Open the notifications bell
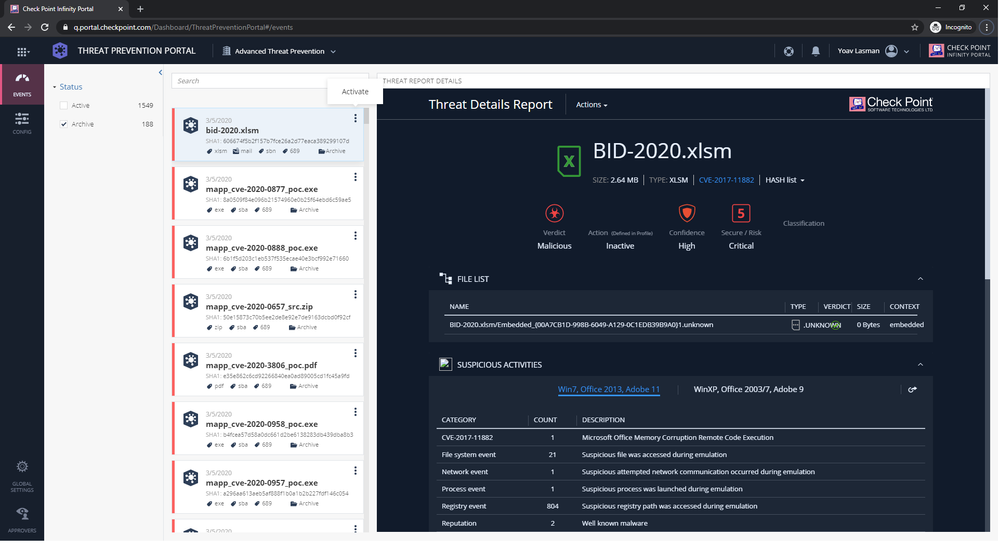The width and height of the screenshot is (999, 544). point(816,52)
